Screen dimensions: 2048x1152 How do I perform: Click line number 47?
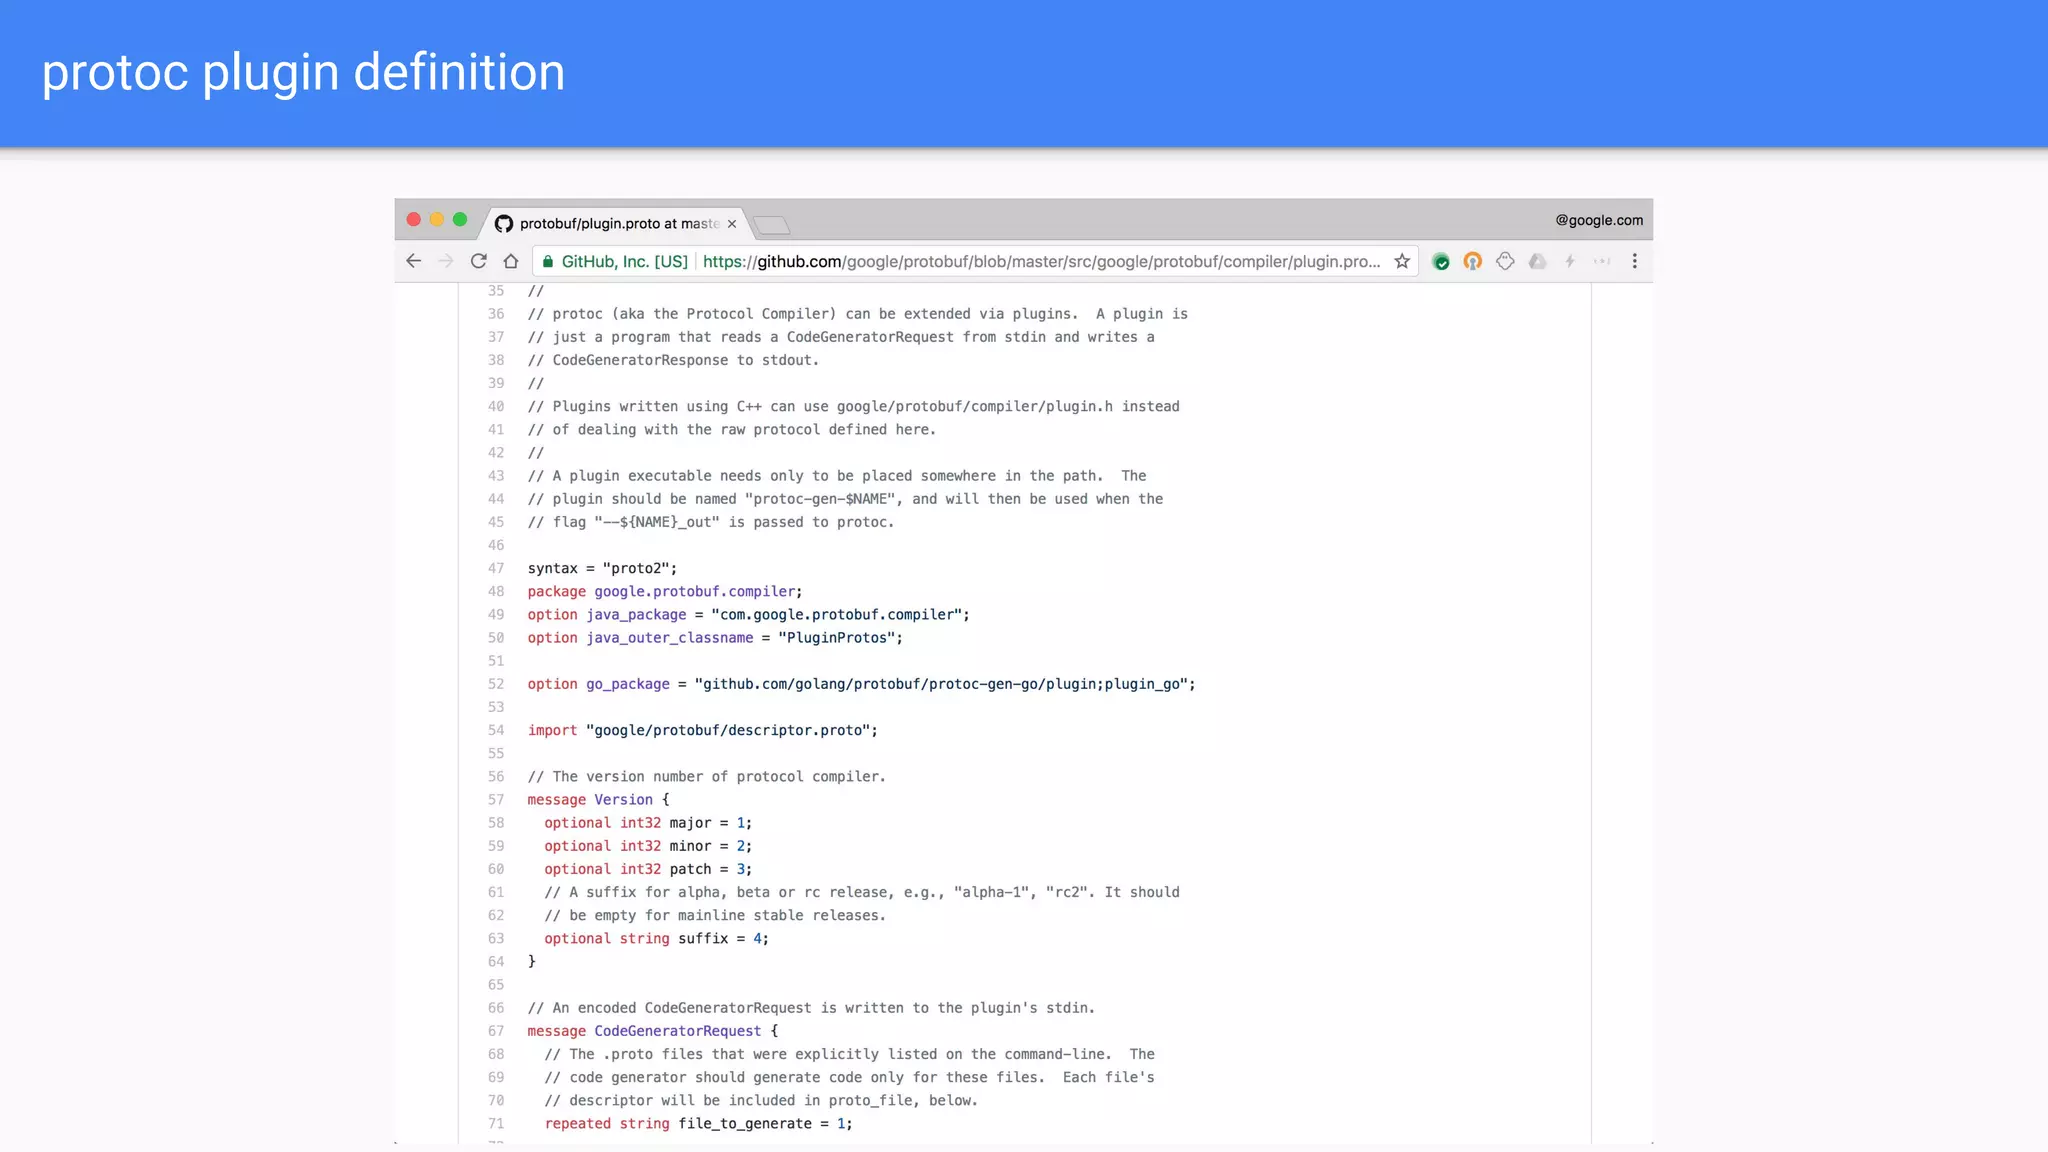[x=496, y=568]
